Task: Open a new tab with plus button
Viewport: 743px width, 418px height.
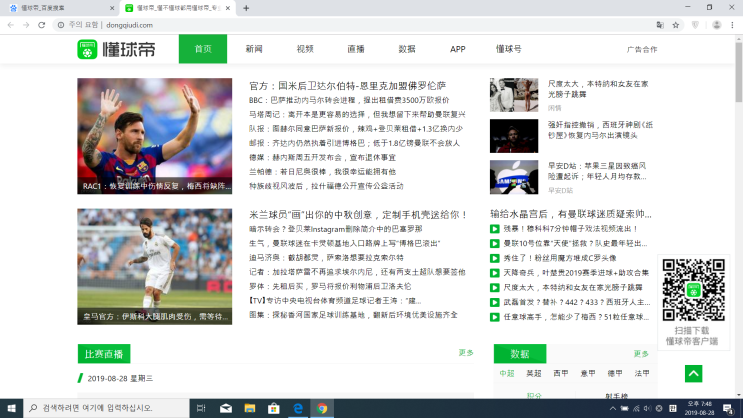Action: 246,8
